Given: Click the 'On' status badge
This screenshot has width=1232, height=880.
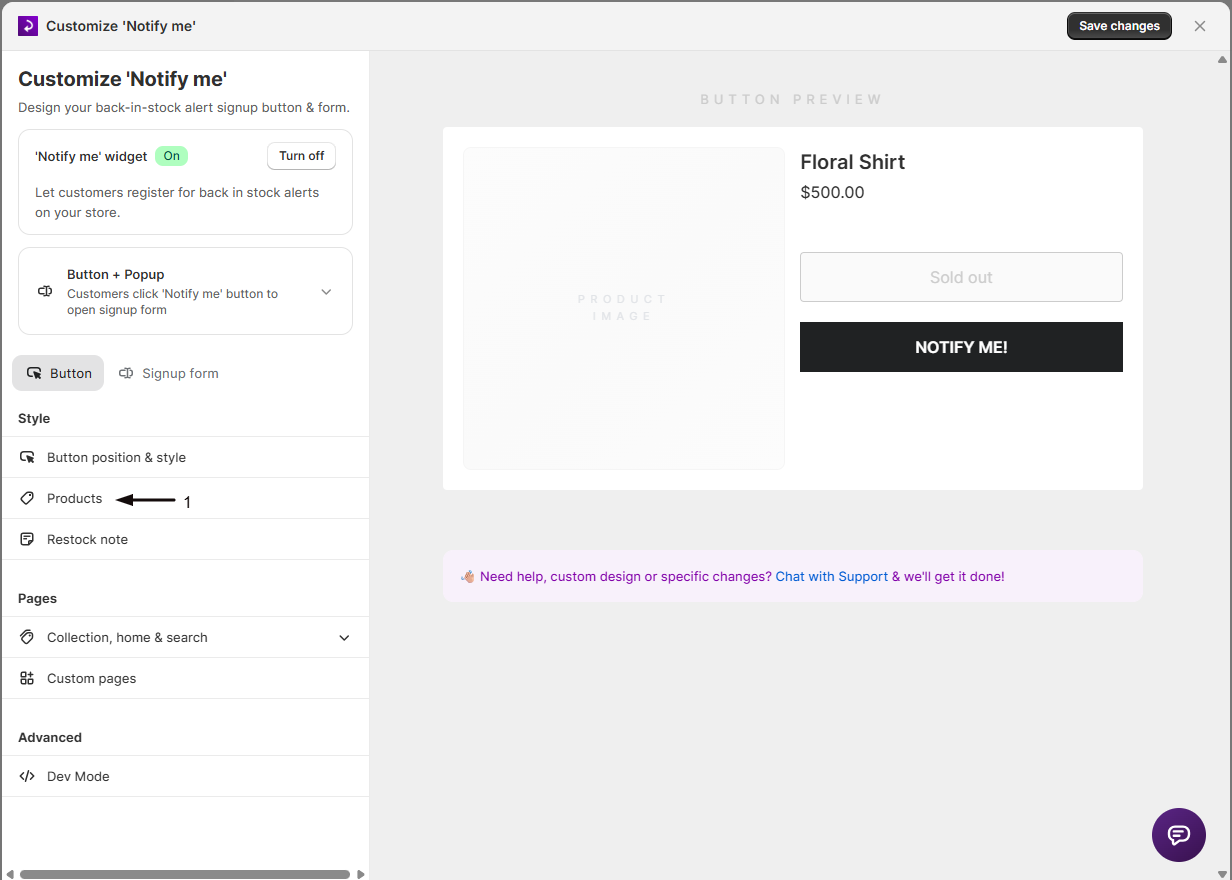Looking at the screenshot, I should point(172,156).
